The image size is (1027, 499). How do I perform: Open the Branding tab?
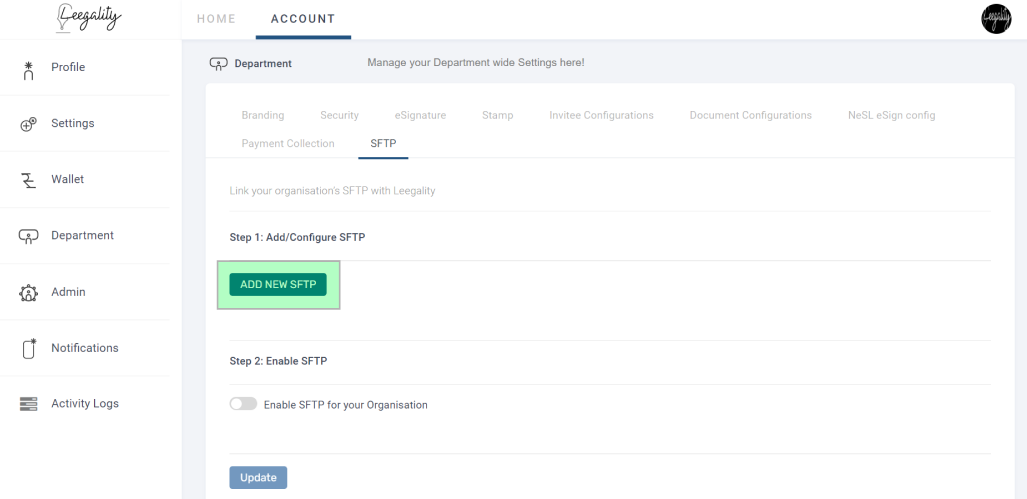[x=263, y=115]
